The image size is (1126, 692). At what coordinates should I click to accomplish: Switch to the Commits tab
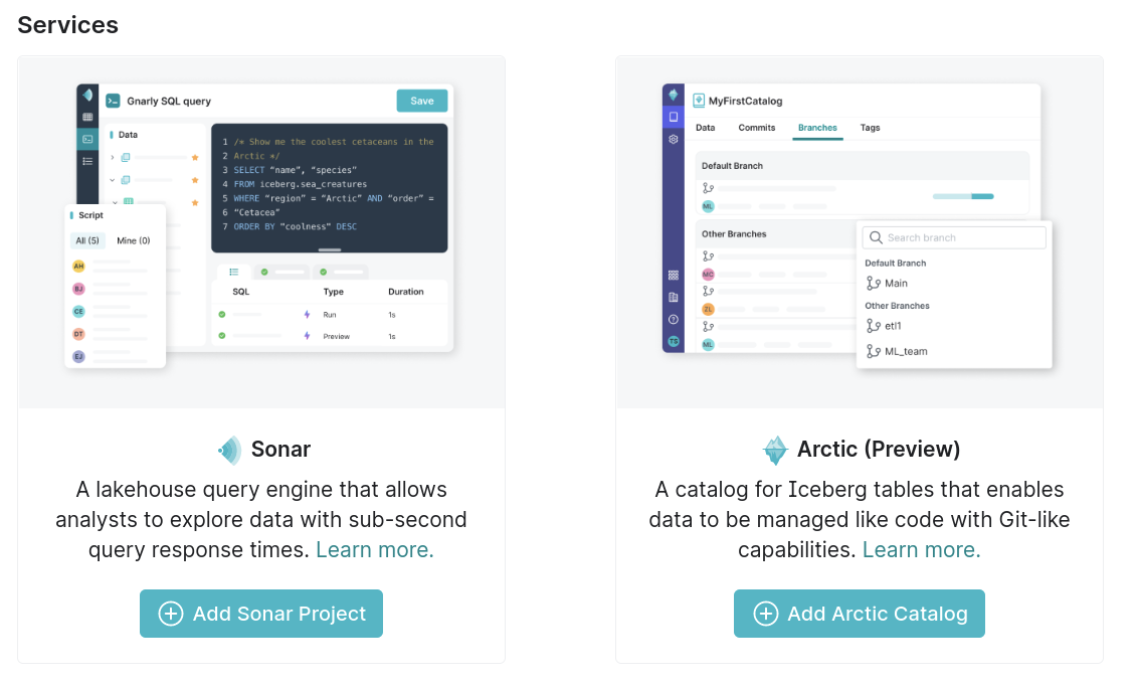[x=756, y=128]
